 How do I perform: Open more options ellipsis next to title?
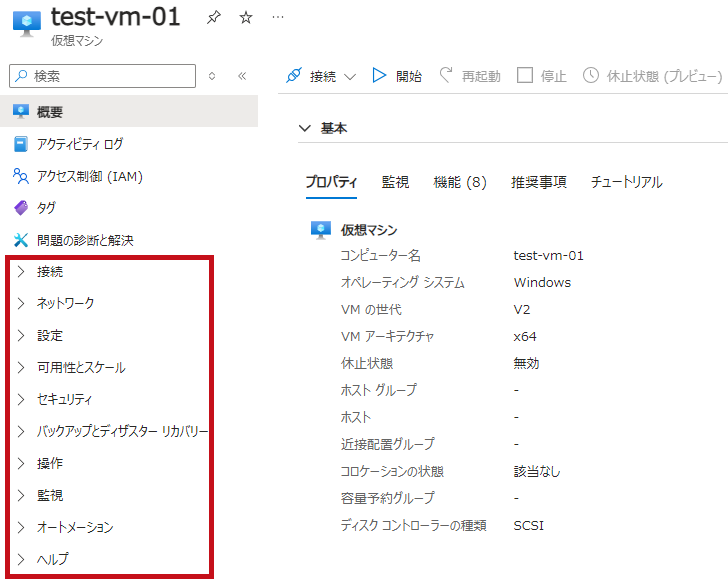(x=278, y=17)
